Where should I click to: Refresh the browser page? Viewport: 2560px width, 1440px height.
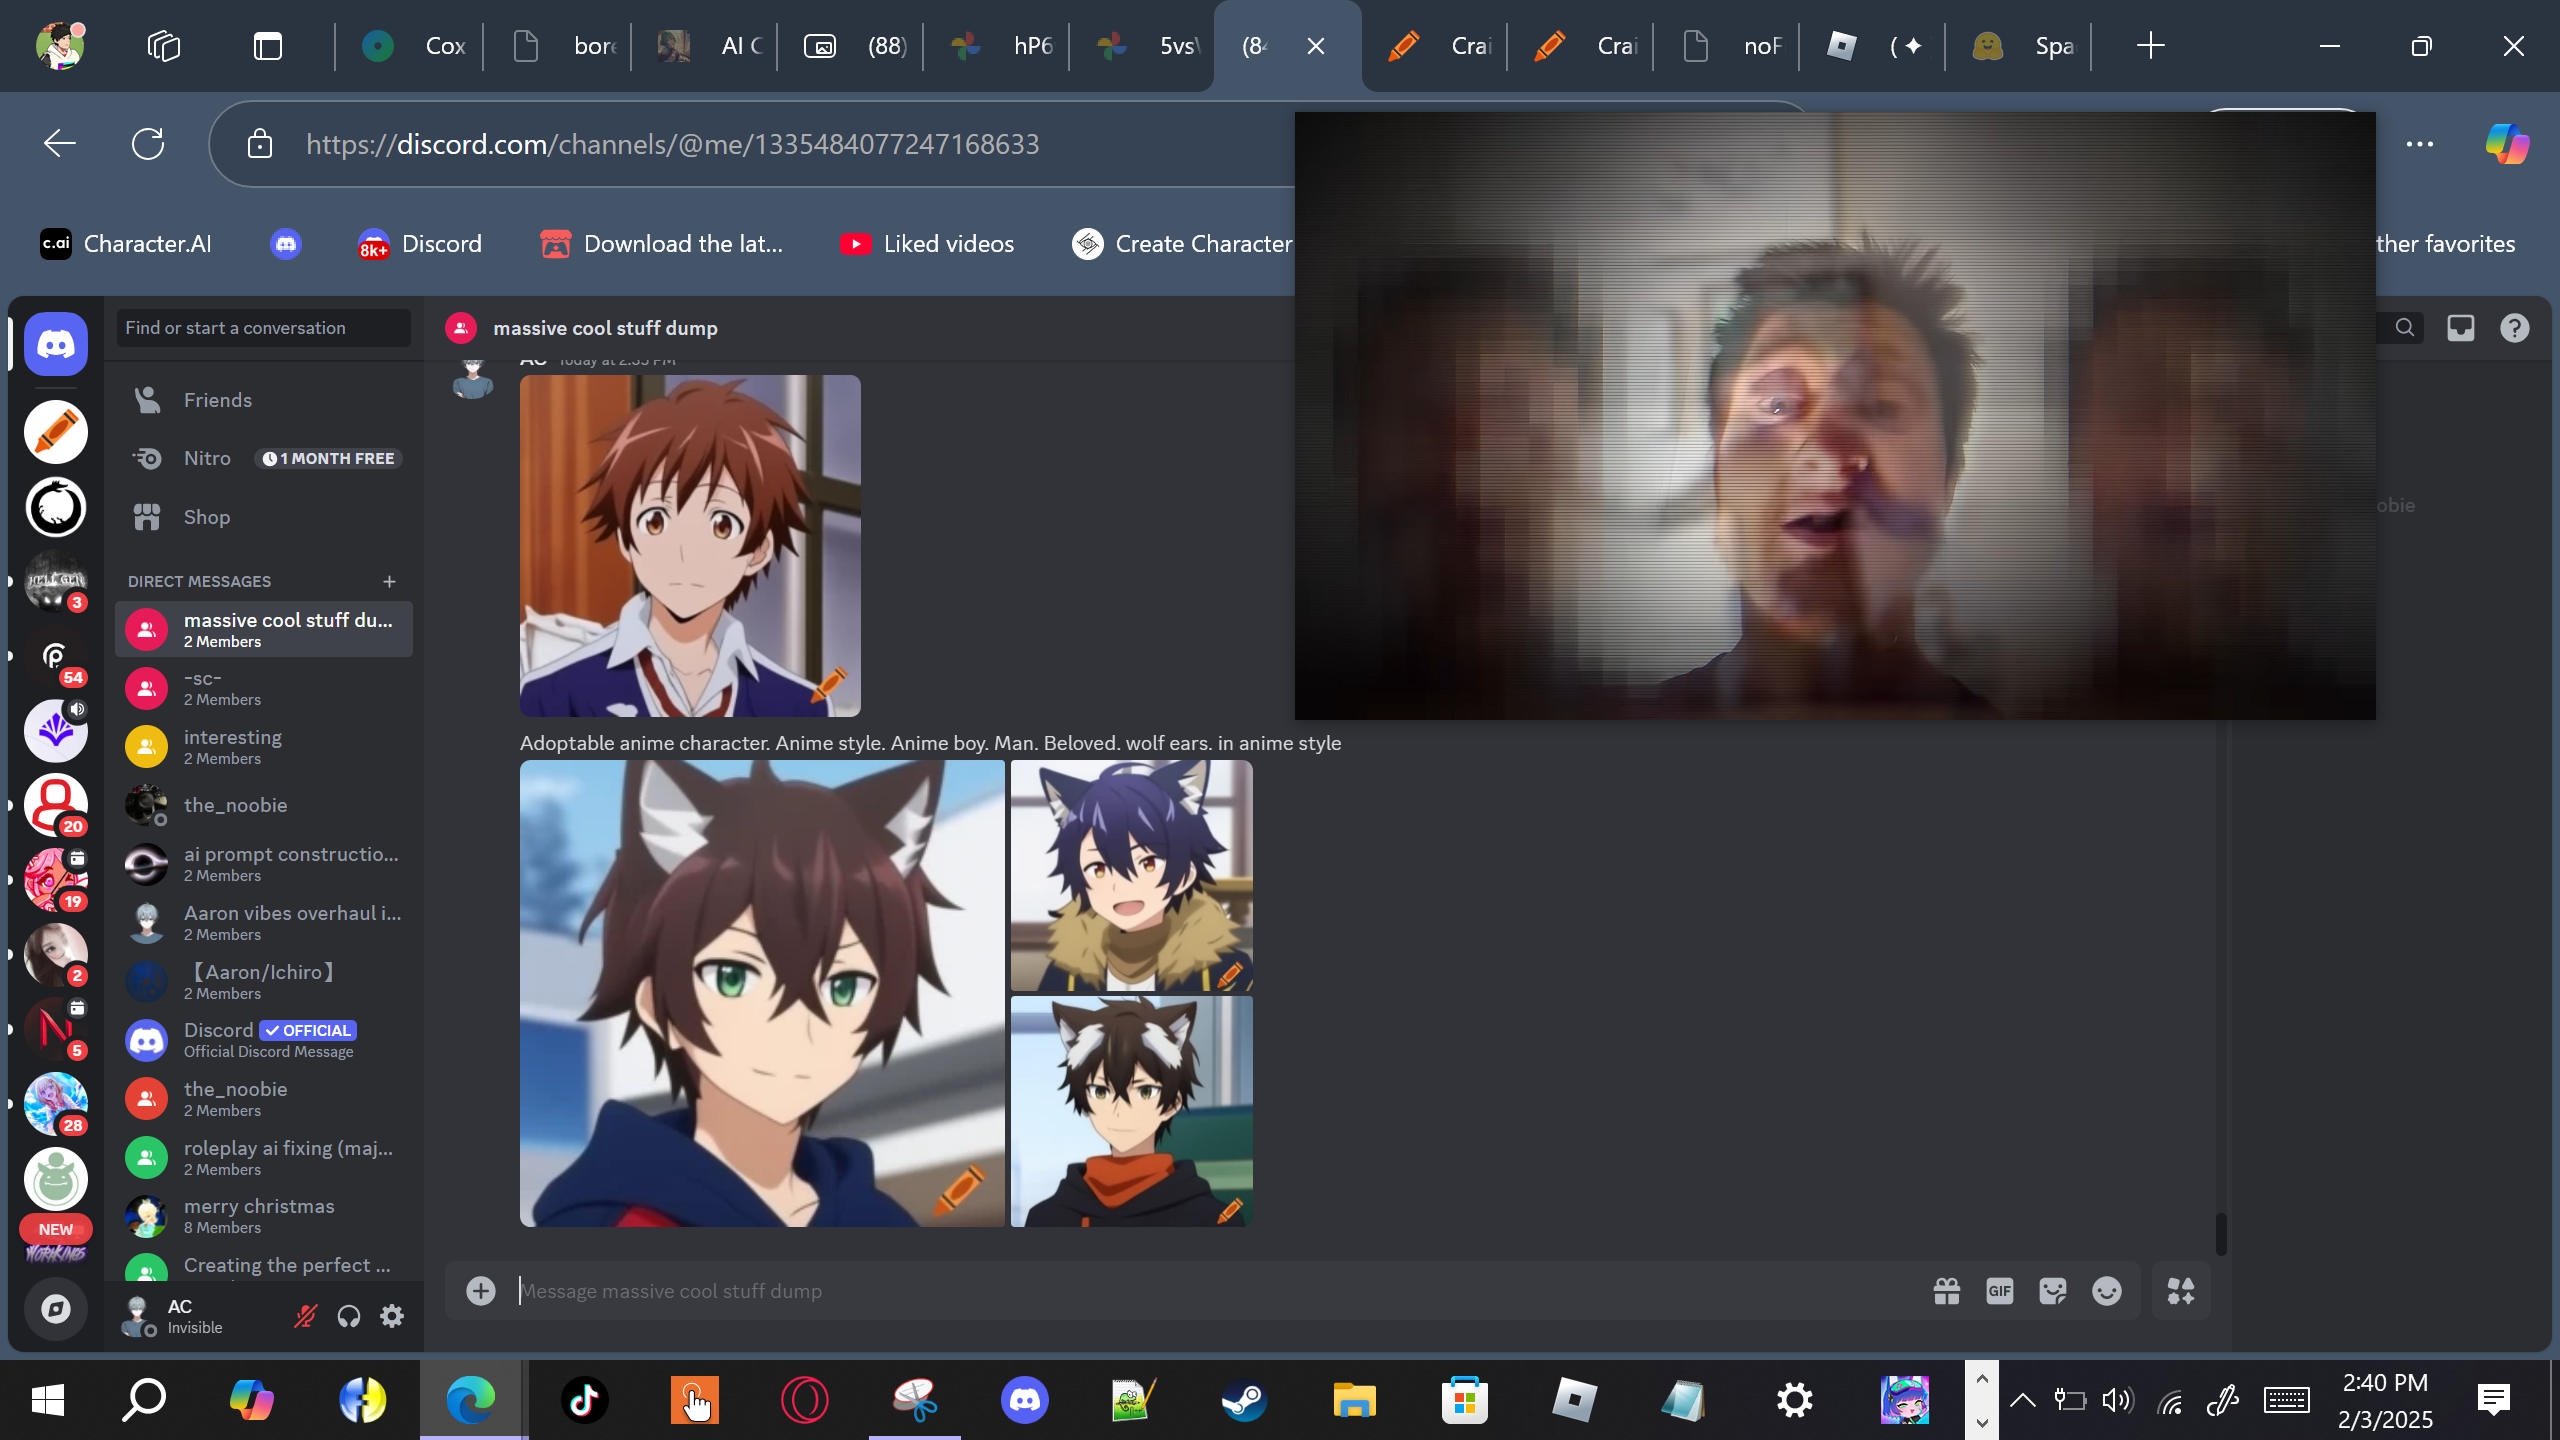[148, 144]
